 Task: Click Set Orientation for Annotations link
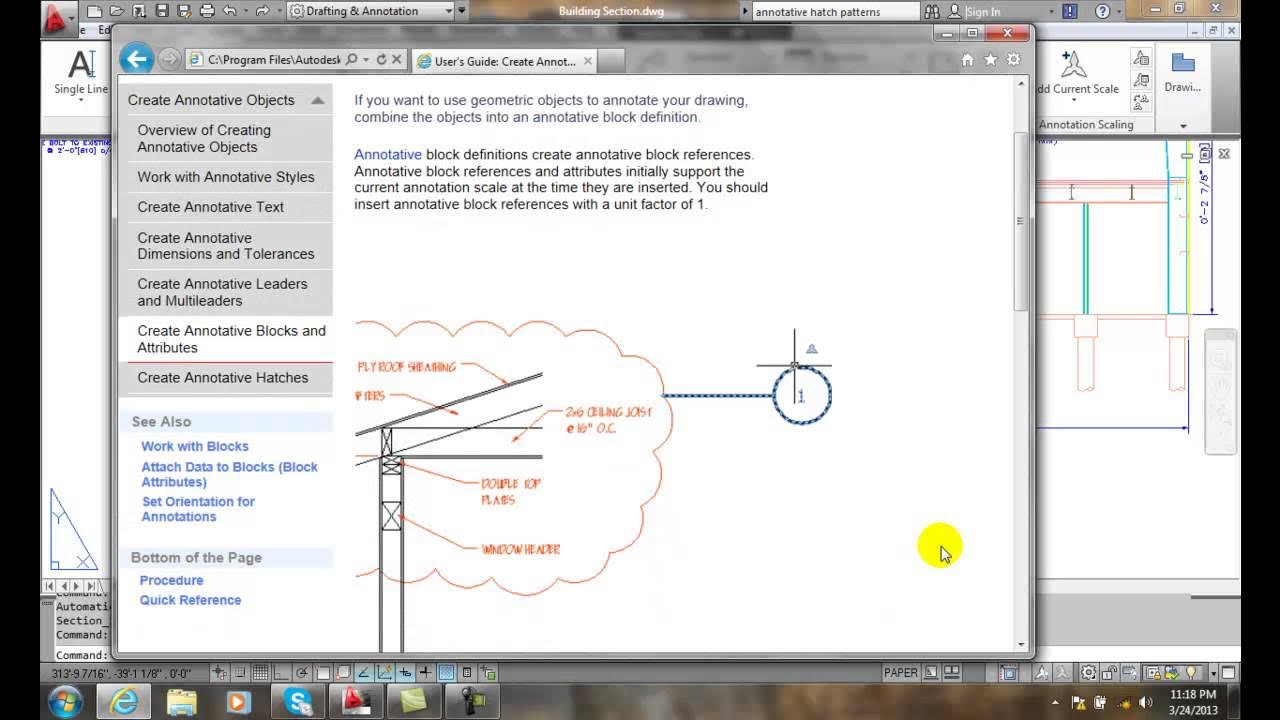pos(198,509)
